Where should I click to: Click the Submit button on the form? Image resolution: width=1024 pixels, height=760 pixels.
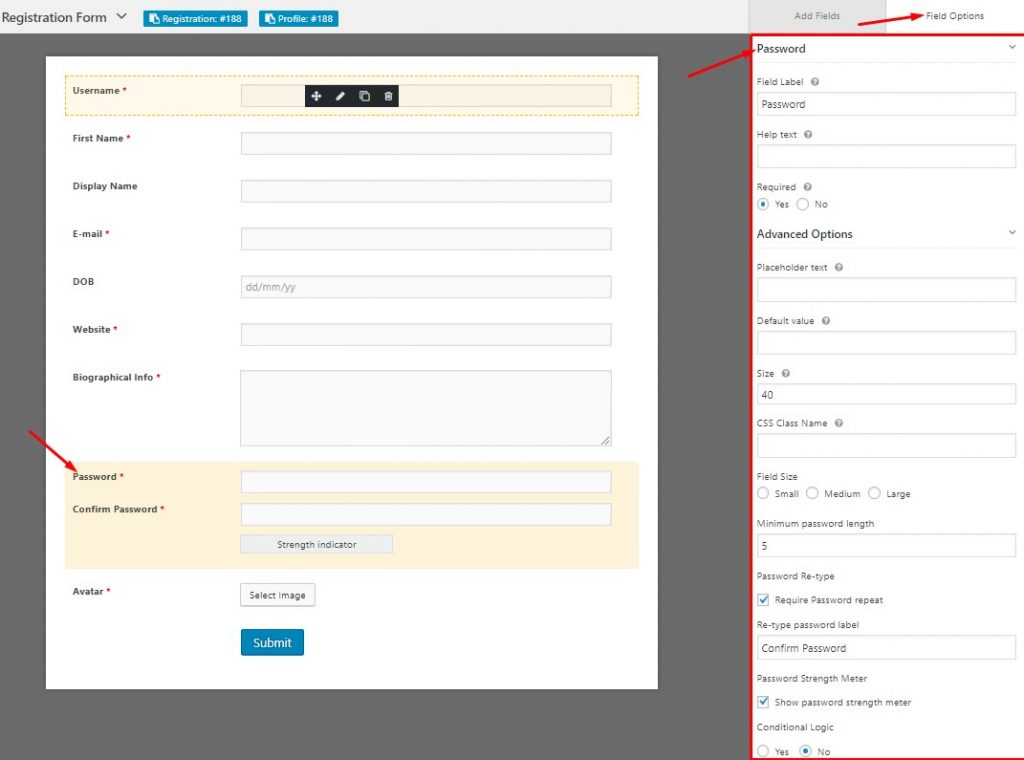pyautogui.click(x=272, y=643)
